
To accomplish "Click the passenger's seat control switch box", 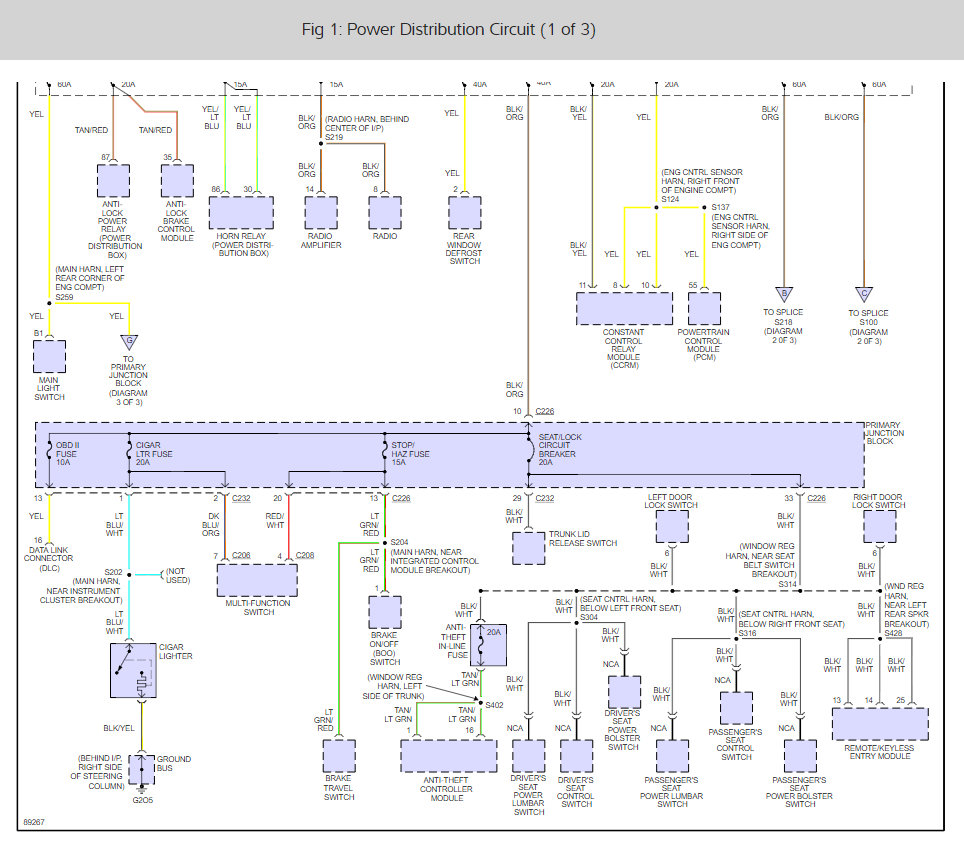I will pyautogui.click(x=737, y=708).
